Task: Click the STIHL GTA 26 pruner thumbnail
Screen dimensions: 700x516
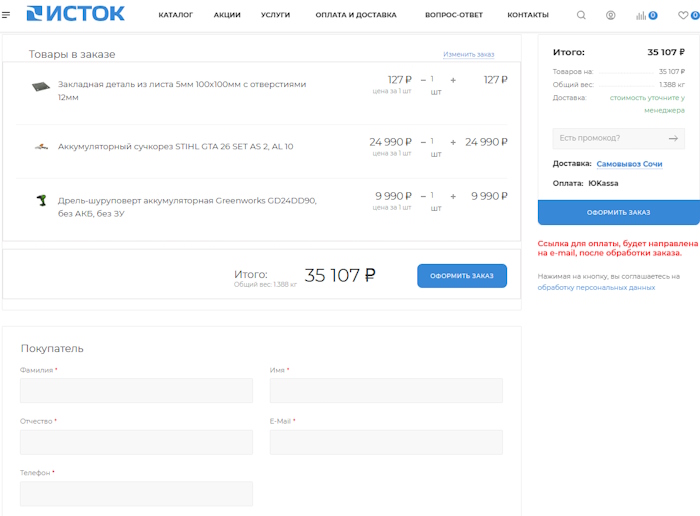Action: coord(41,147)
